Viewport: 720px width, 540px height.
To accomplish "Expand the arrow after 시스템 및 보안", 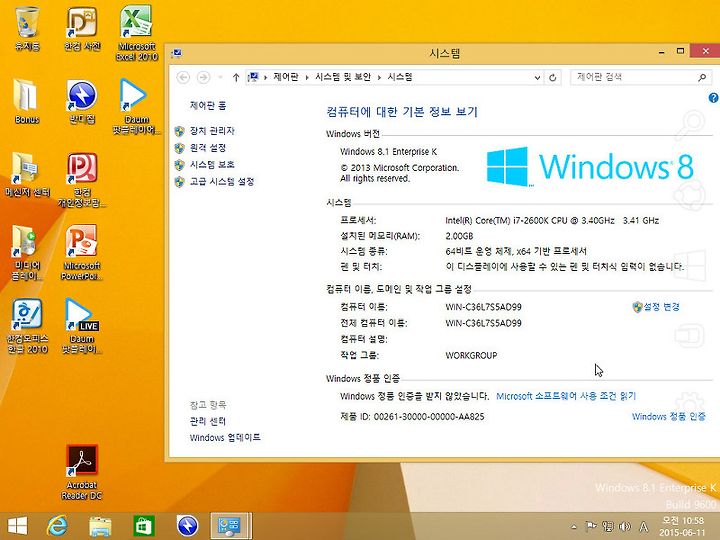I will click(379, 78).
